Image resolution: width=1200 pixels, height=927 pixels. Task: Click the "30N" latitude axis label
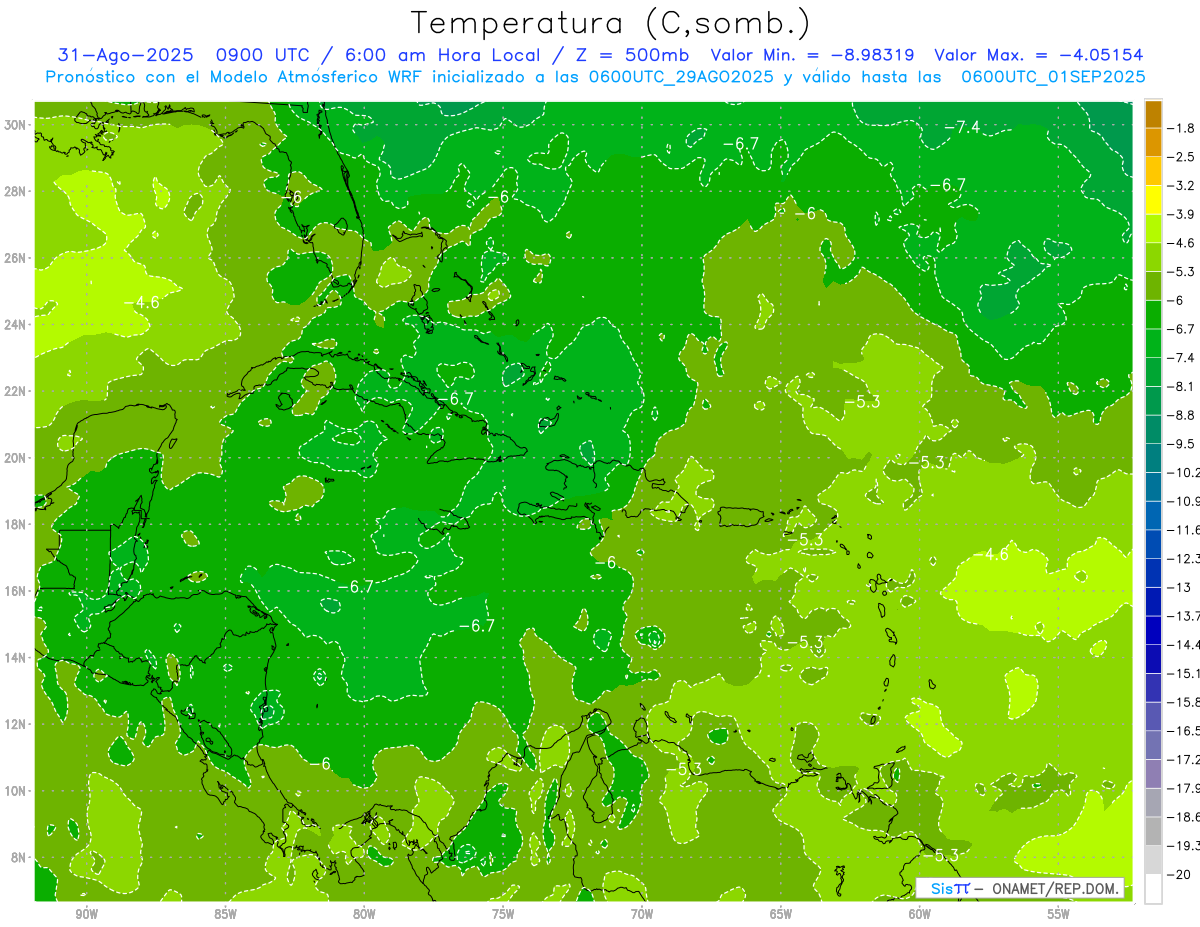click(15, 125)
